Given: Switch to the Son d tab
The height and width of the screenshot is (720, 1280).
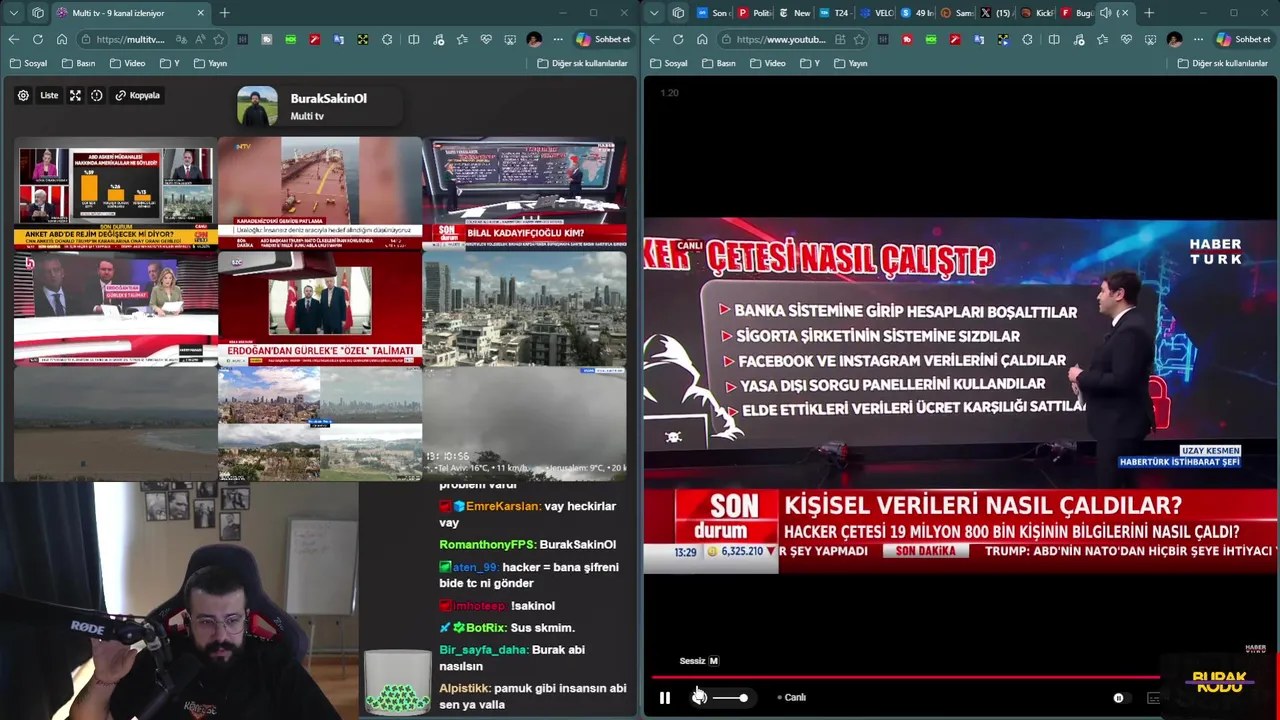Looking at the screenshot, I should coord(712,13).
